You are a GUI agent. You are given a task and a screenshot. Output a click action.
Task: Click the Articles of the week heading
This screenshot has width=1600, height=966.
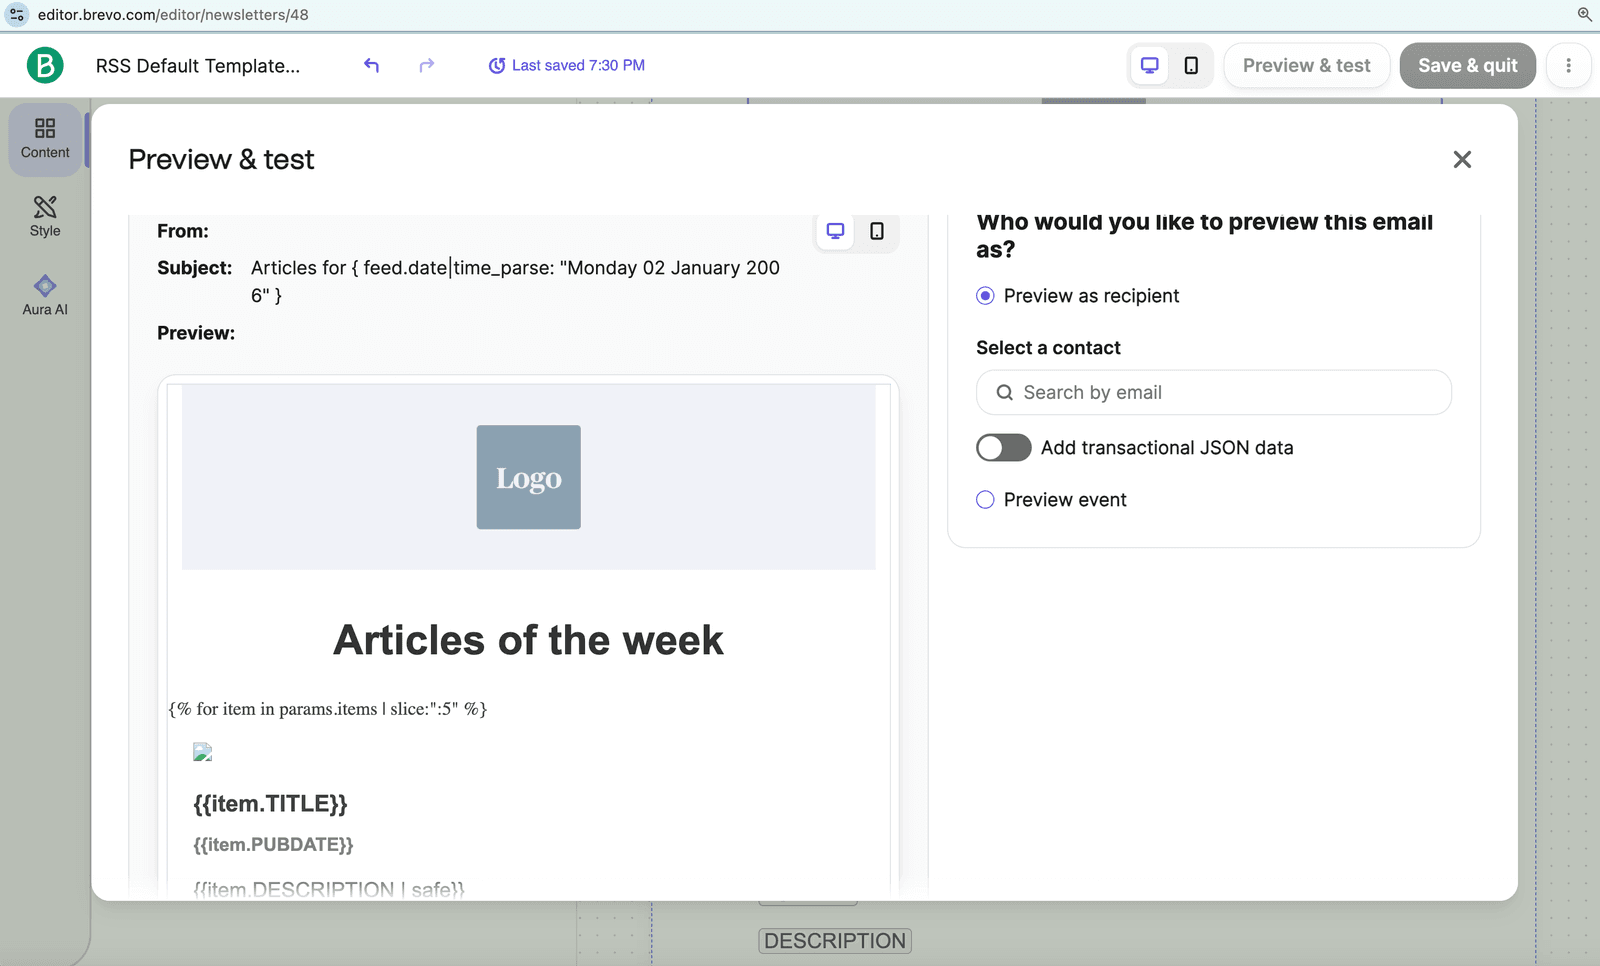pyautogui.click(x=528, y=640)
